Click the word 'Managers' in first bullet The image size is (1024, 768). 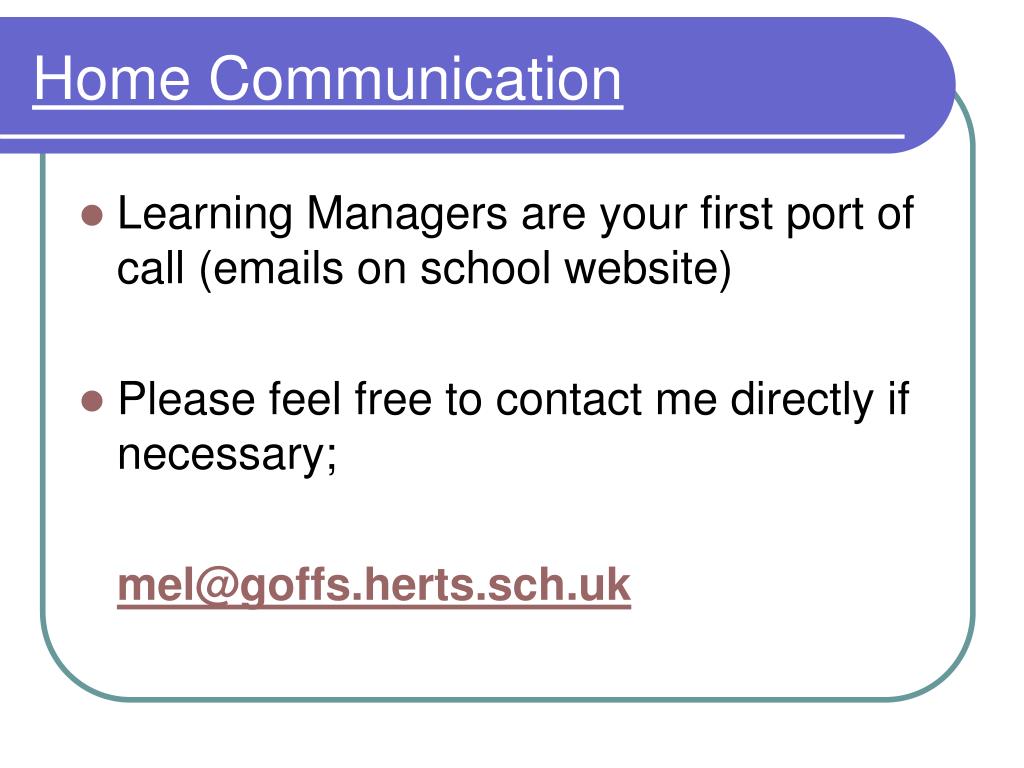point(406,216)
